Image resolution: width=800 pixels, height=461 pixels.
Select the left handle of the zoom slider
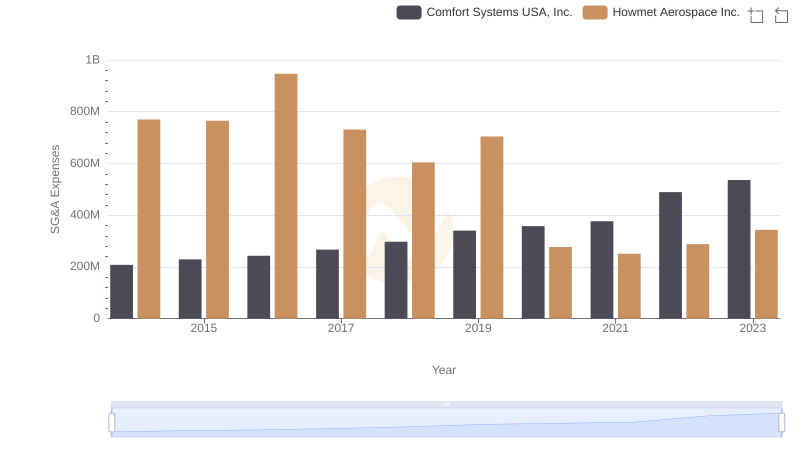coord(112,422)
